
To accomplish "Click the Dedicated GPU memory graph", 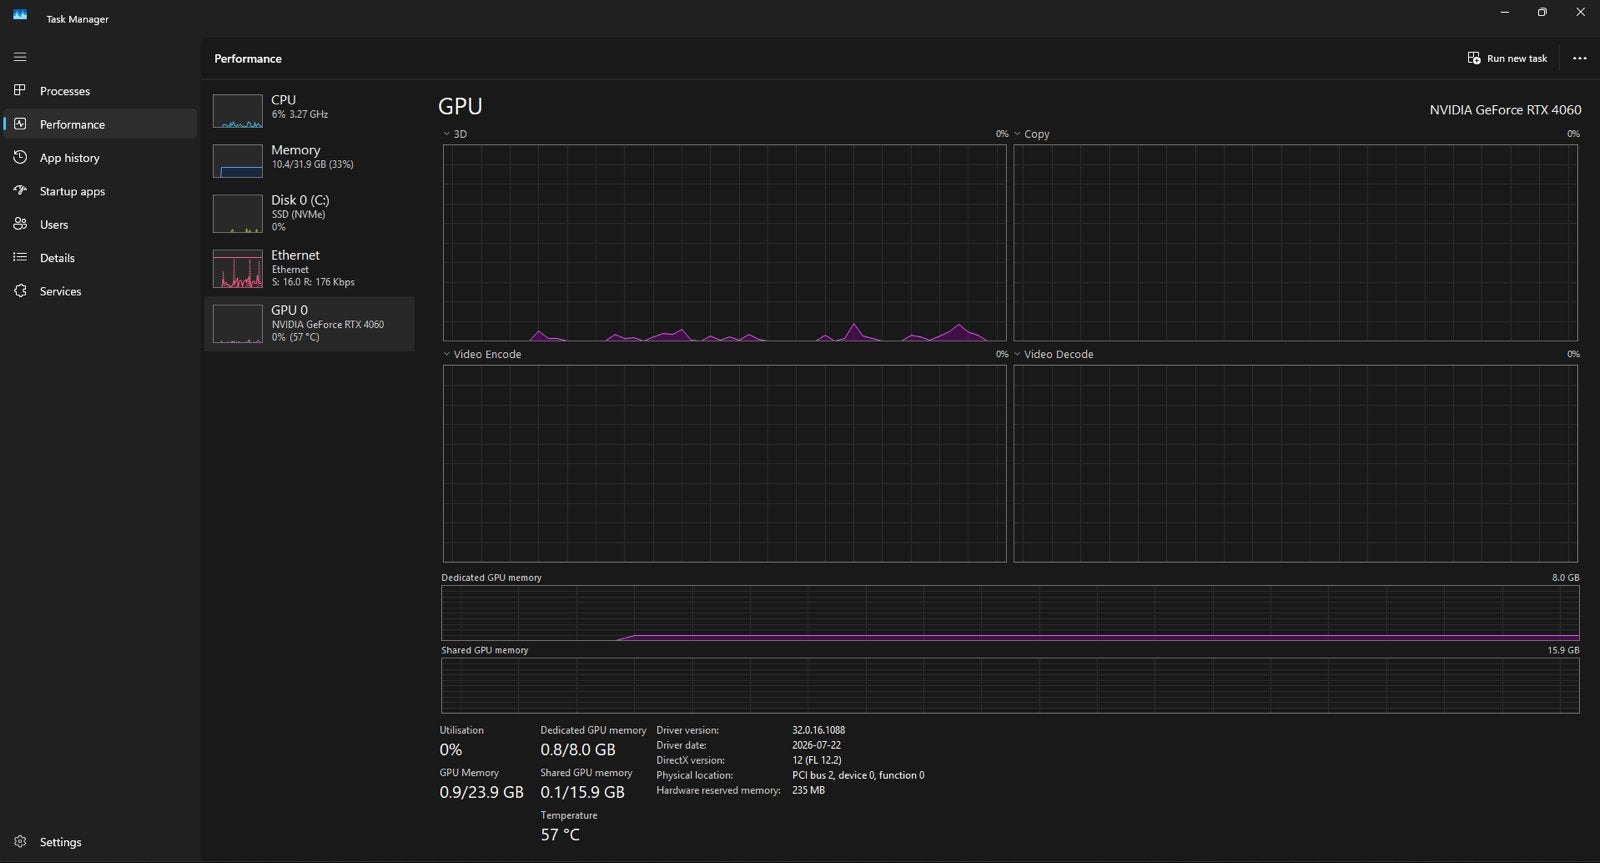I will click(1010, 613).
